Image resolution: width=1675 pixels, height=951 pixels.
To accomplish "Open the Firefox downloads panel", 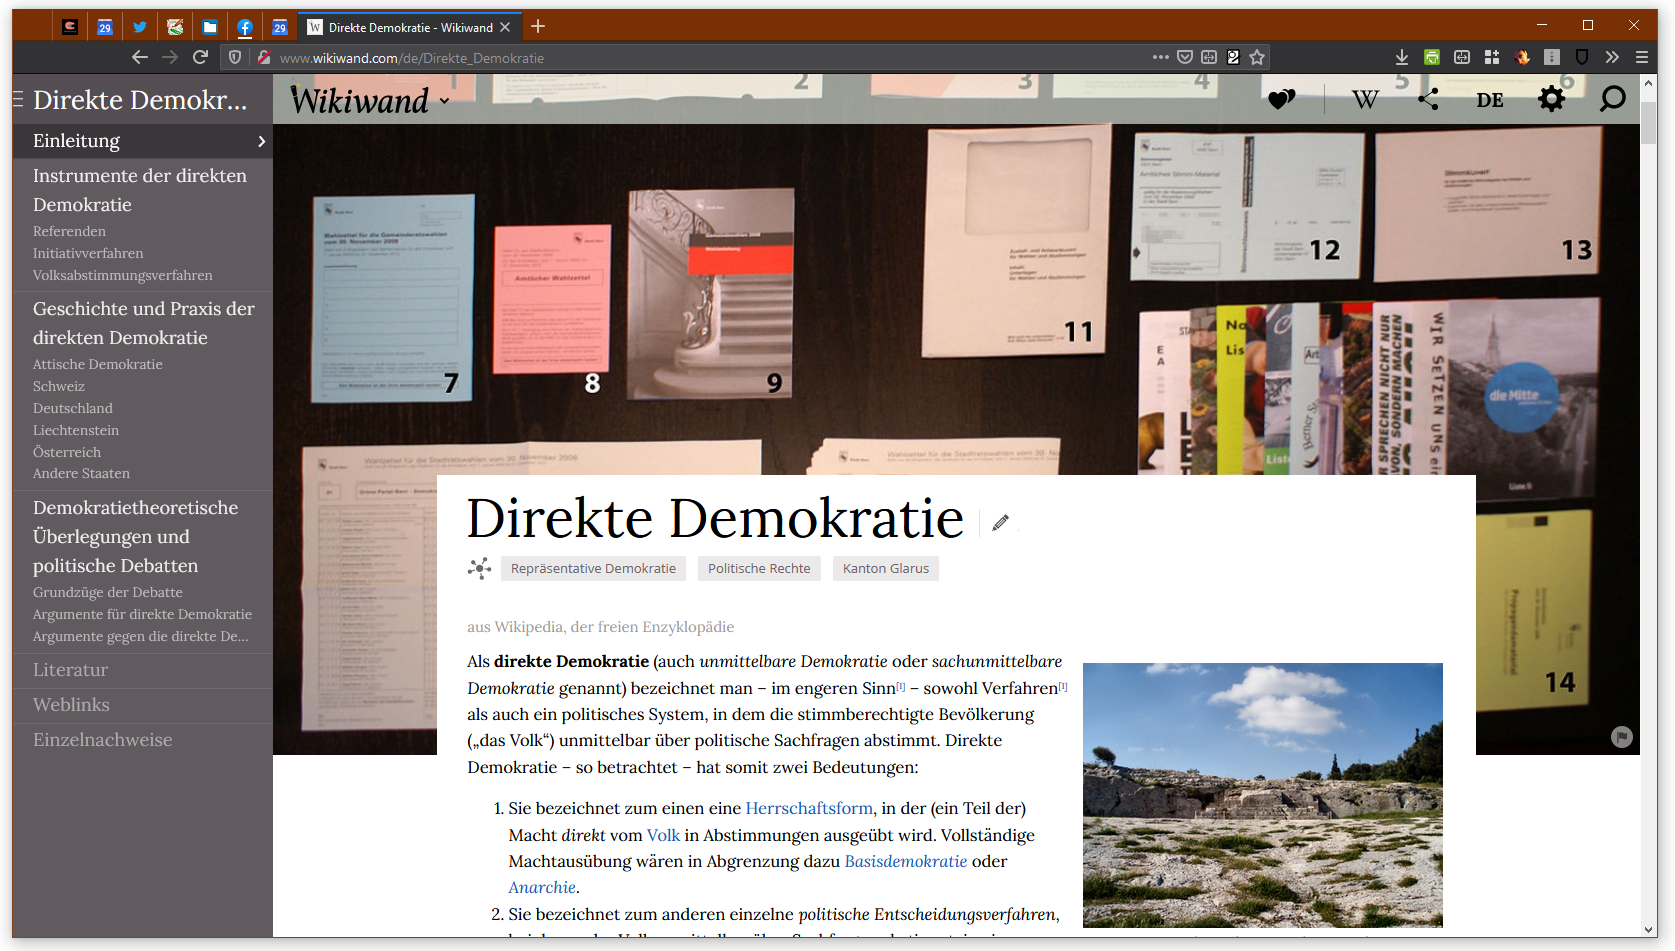I will 1402,58.
